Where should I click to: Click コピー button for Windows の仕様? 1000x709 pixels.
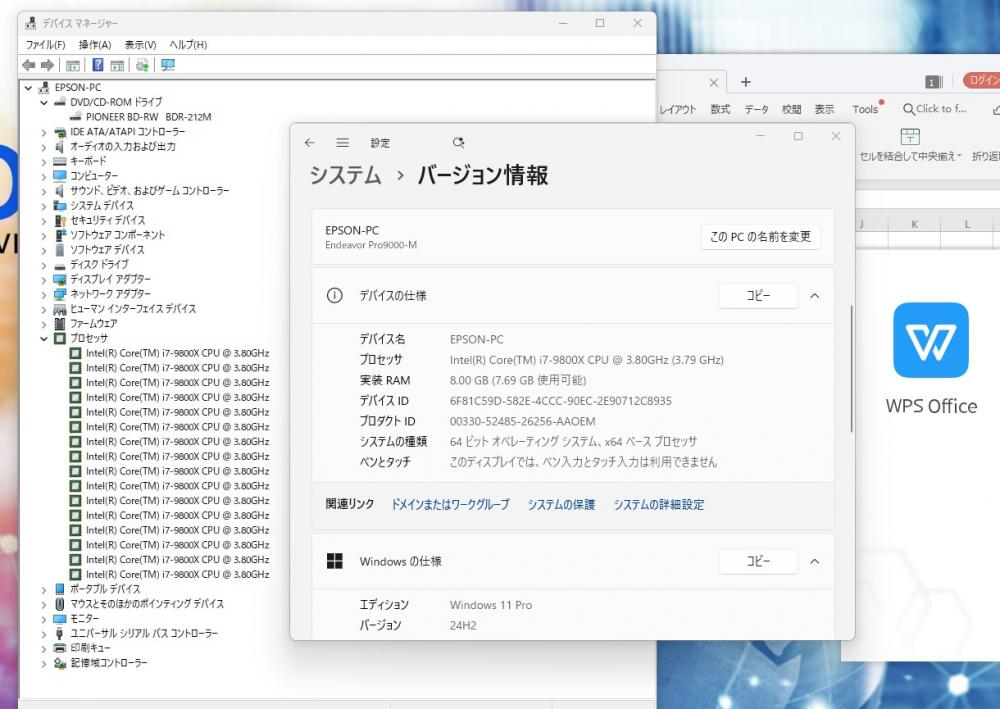[x=758, y=561]
